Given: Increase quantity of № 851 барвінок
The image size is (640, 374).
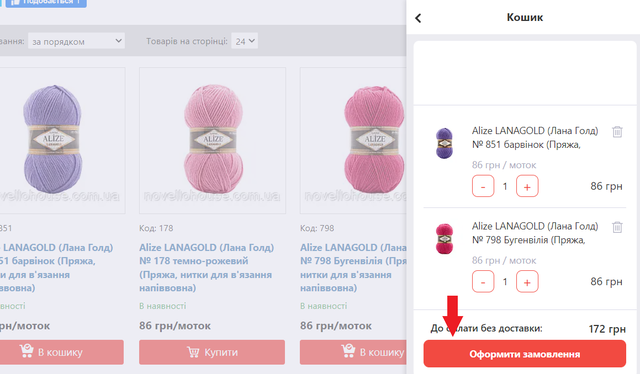Looking at the screenshot, I should (527, 186).
